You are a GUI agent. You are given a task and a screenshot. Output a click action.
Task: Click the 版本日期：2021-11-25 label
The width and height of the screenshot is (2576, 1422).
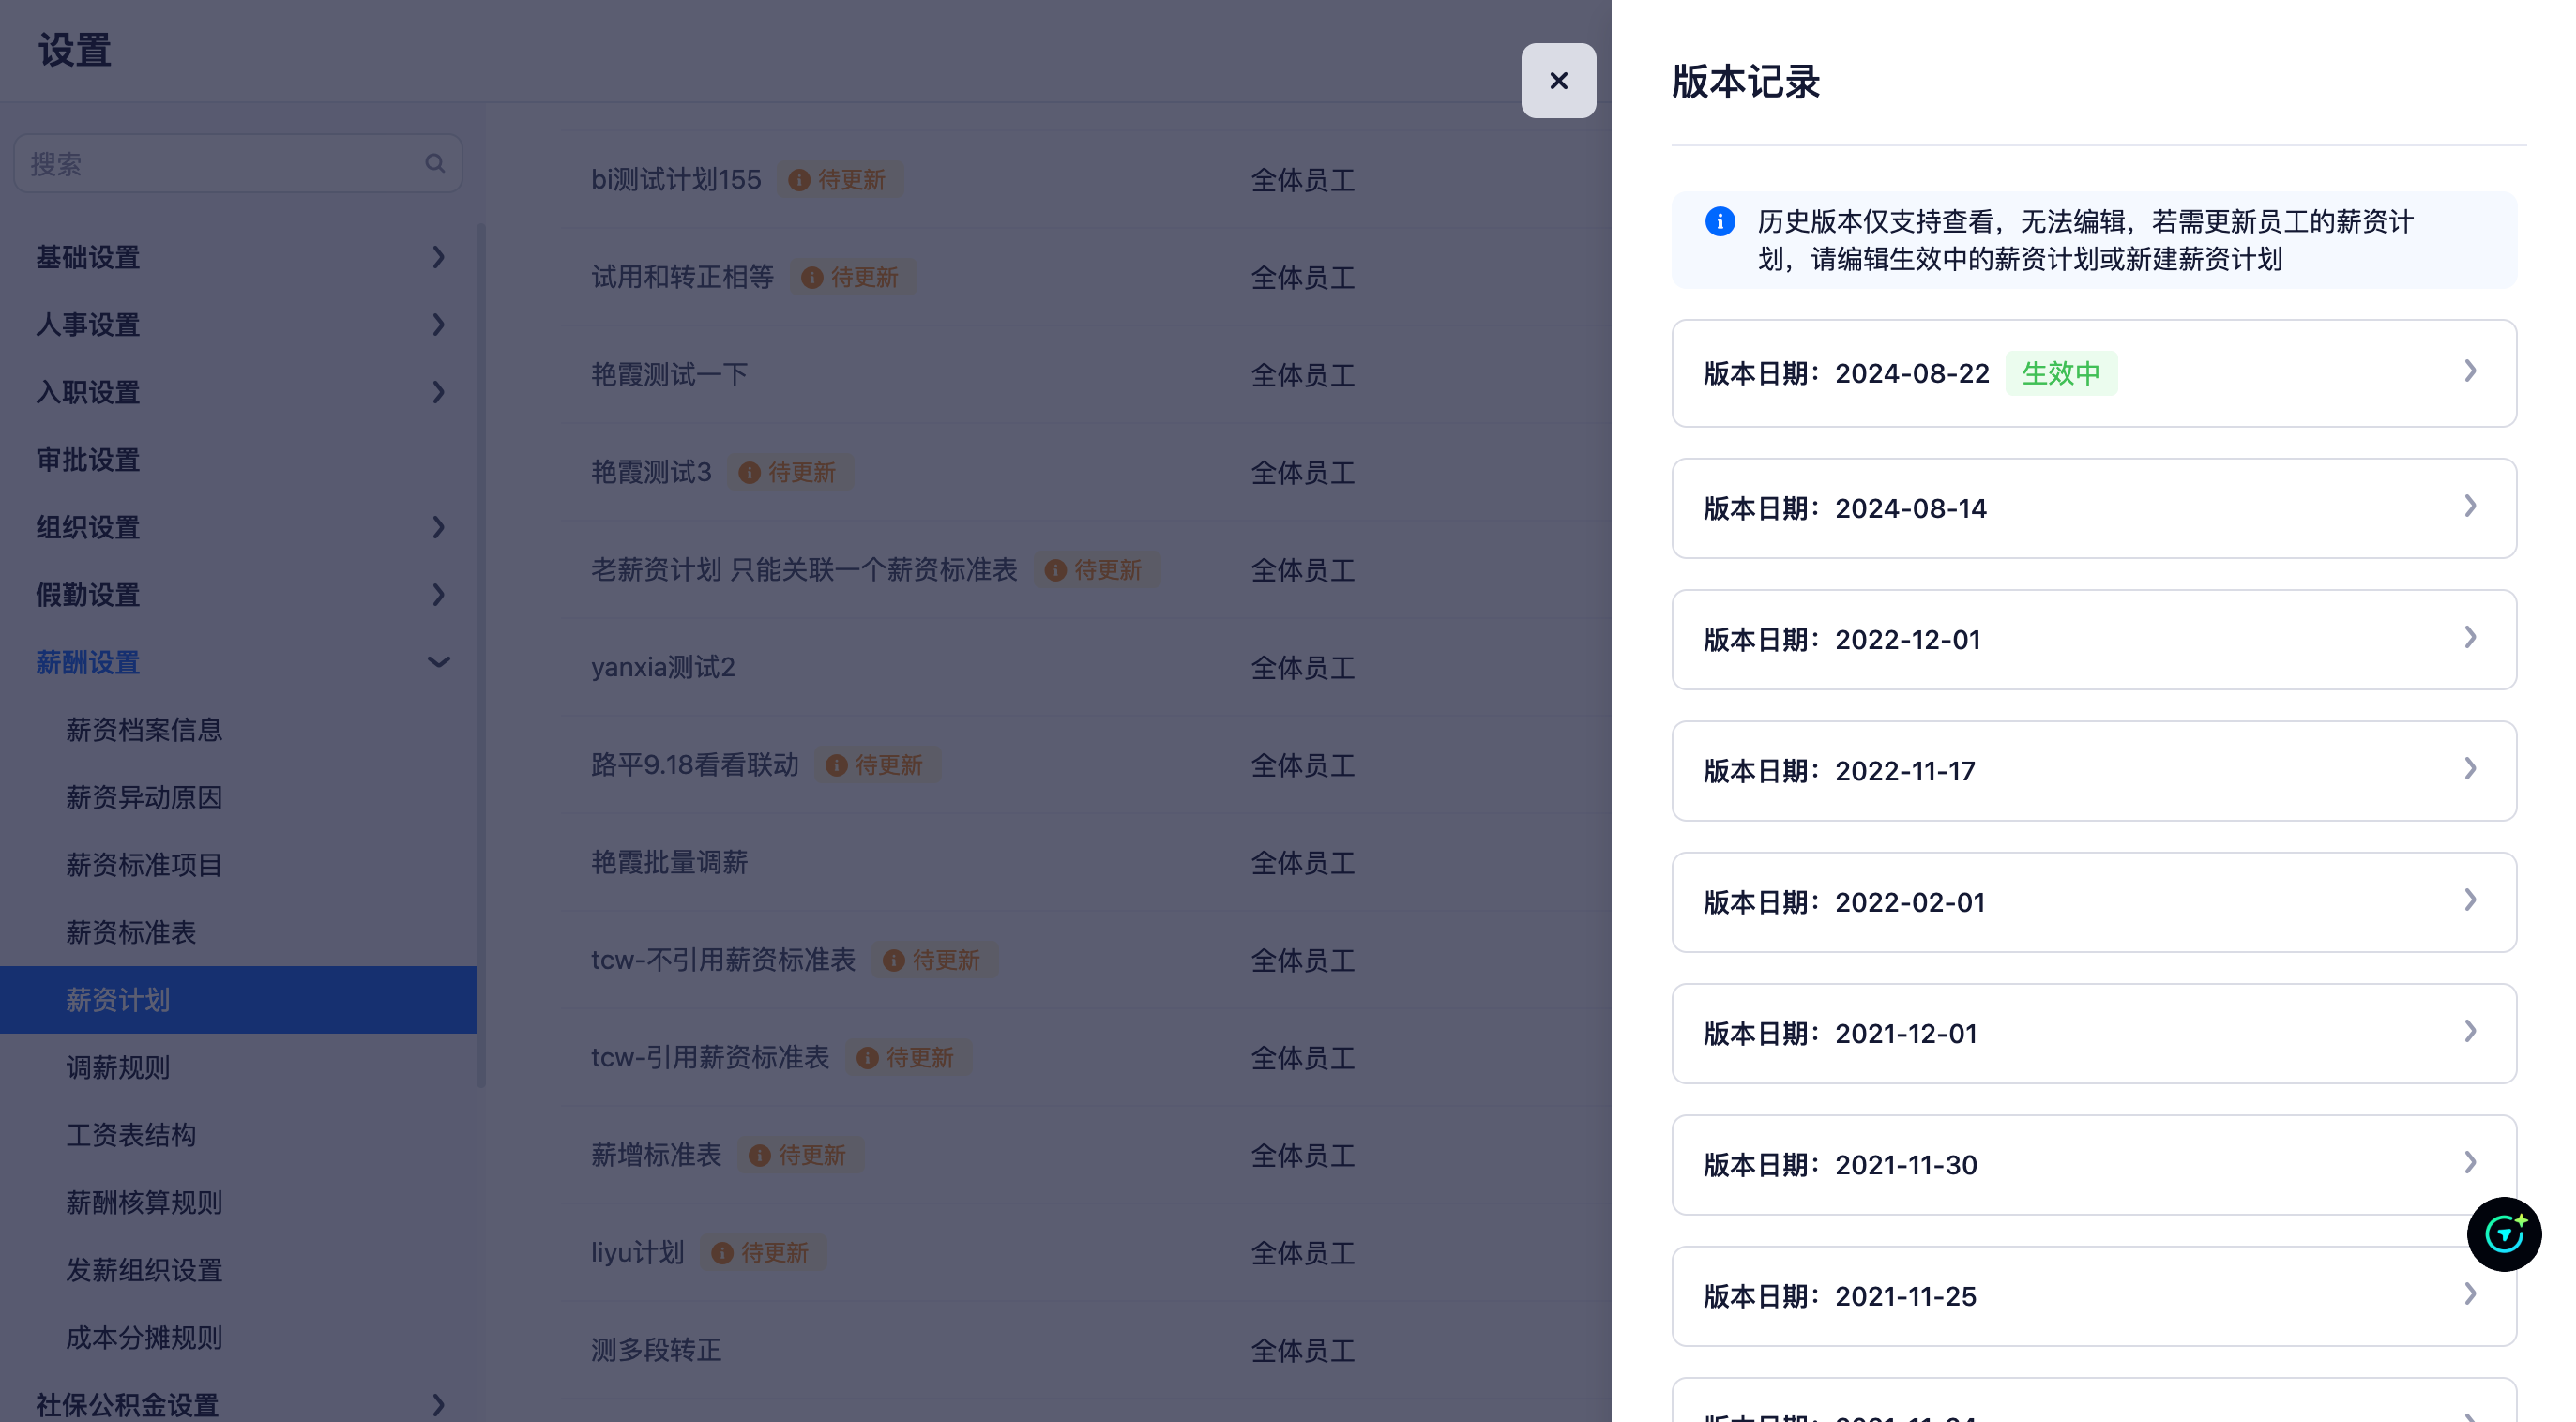[x=1840, y=1296]
